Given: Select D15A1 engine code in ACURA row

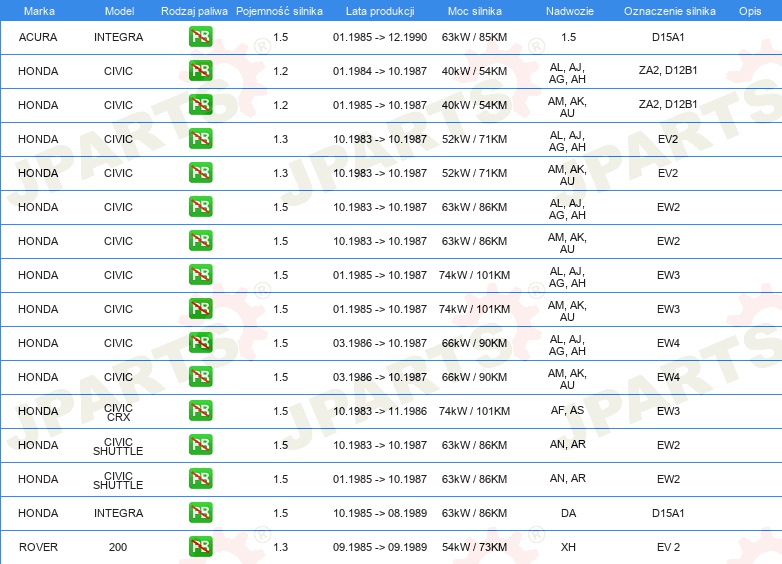Looking at the screenshot, I should tap(668, 37).
